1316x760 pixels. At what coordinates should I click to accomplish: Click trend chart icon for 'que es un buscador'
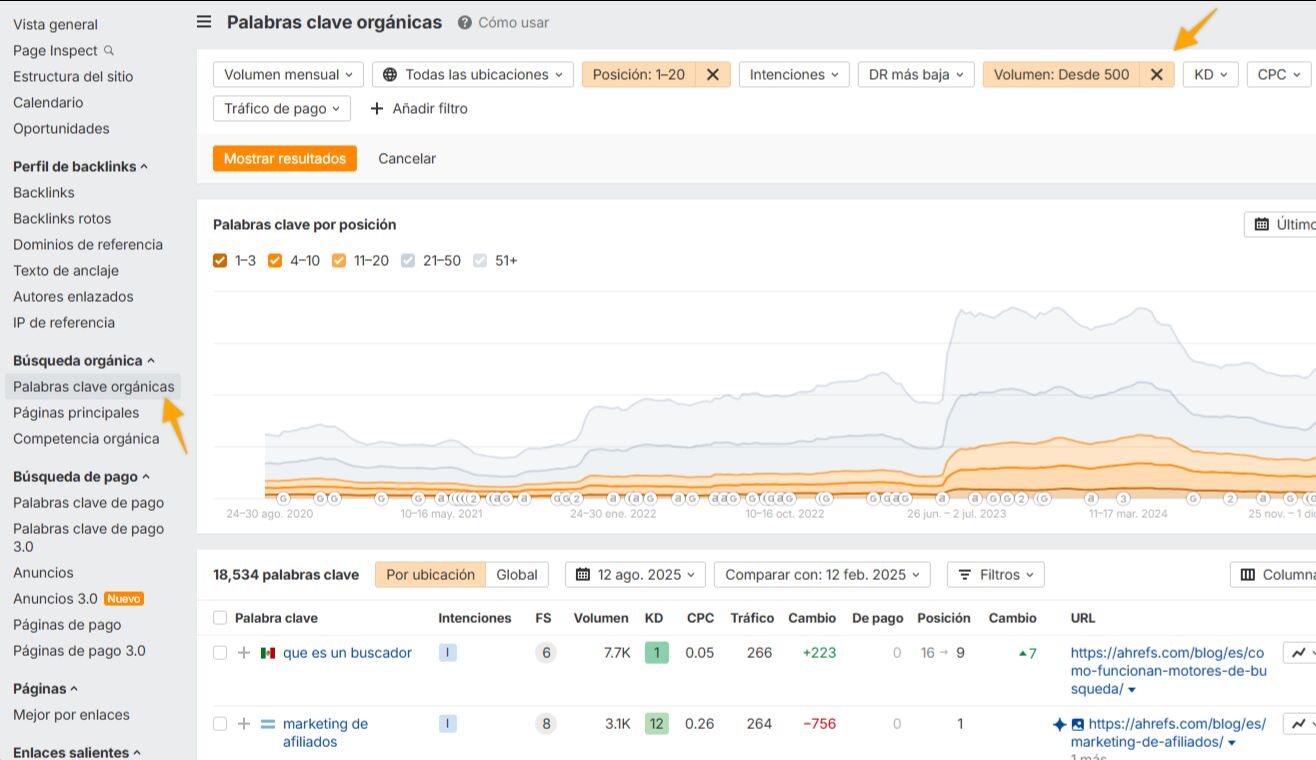1298,653
